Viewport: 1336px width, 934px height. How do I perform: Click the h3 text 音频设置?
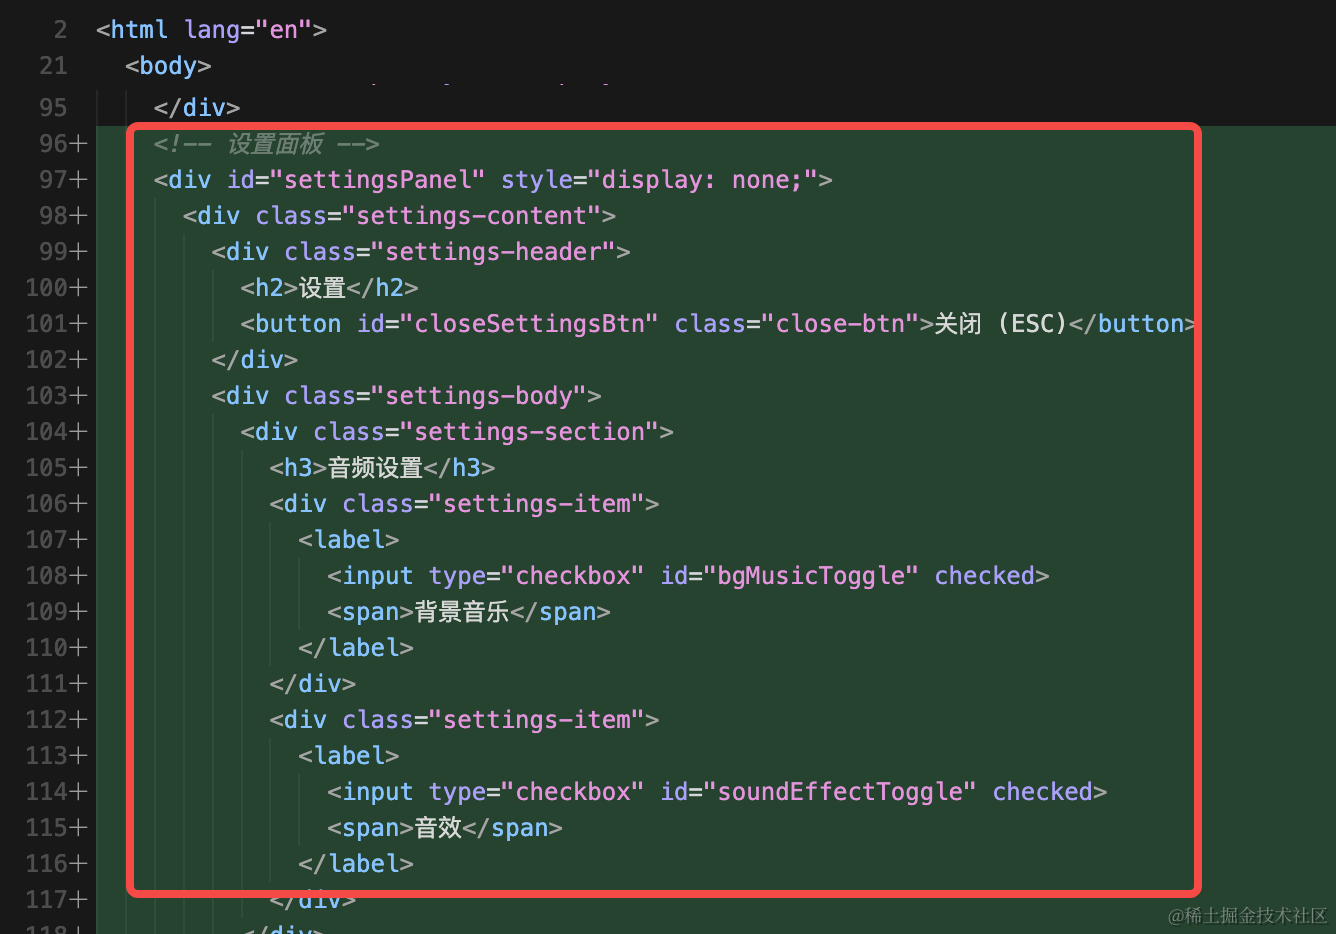[375, 468]
